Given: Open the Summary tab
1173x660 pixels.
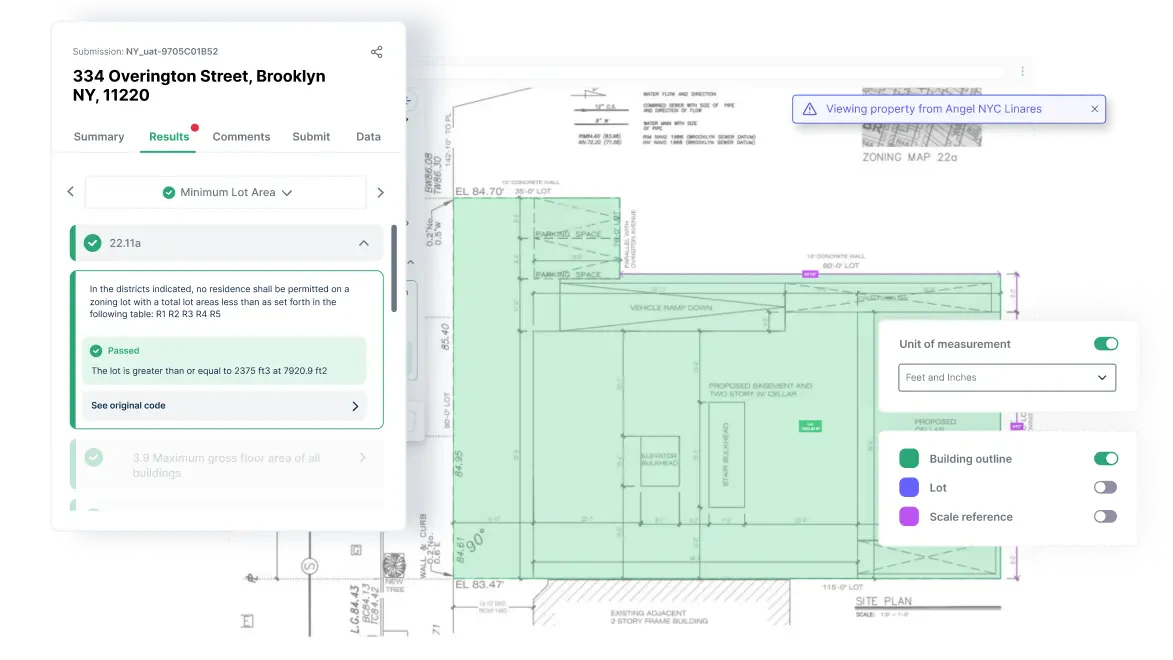Looking at the screenshot, I should pos(98,137).
